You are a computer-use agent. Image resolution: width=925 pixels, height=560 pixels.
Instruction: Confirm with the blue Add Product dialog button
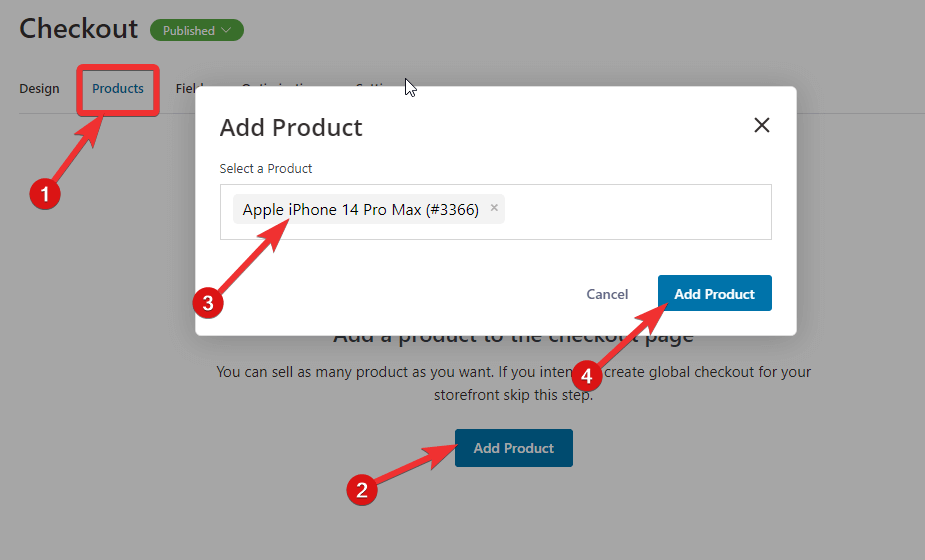[x=714, y=293]
